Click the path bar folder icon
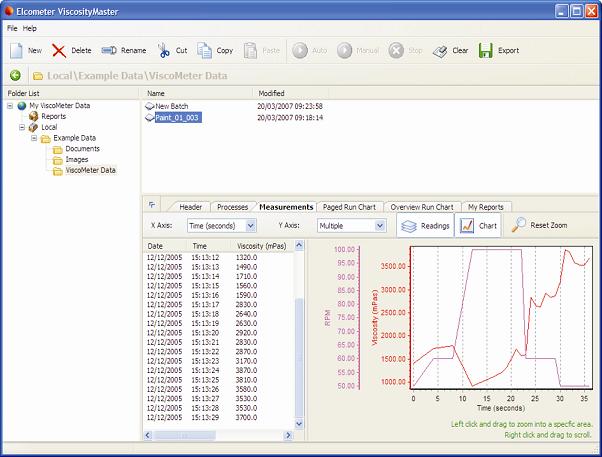The height and width of the screenshot is (457, 602). (38, 76)
